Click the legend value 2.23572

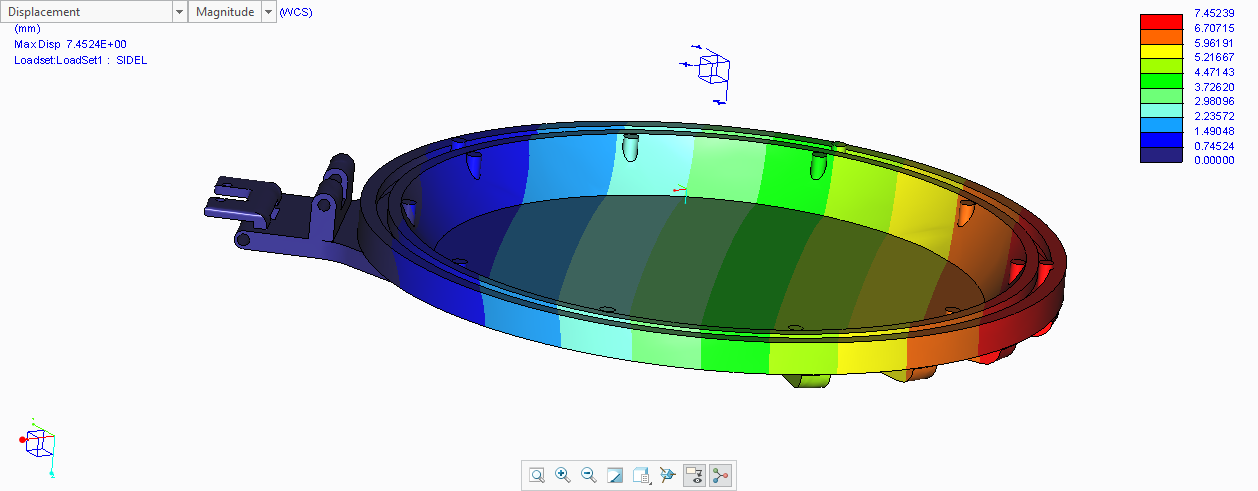coord(1213,116)
